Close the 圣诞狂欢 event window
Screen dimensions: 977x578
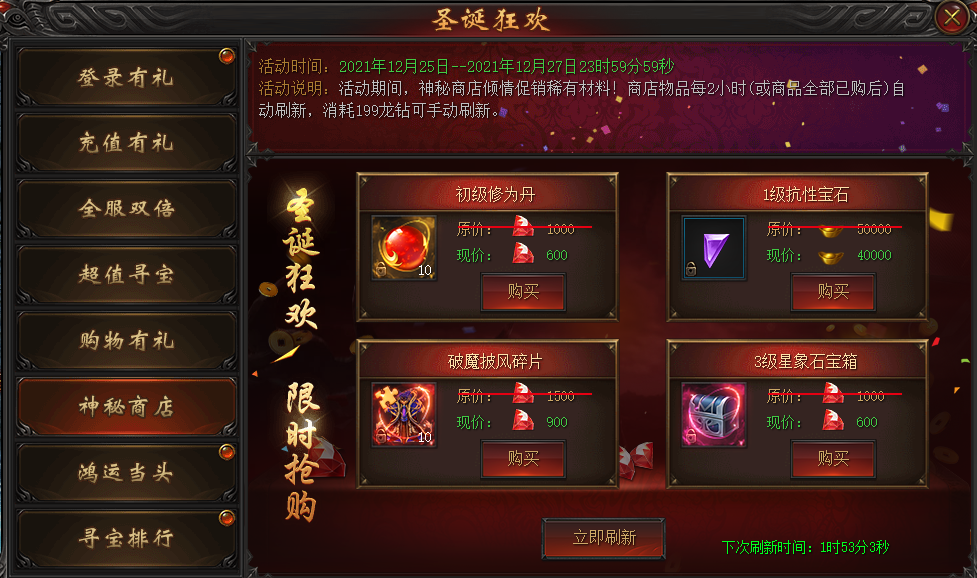pos(952,17)
